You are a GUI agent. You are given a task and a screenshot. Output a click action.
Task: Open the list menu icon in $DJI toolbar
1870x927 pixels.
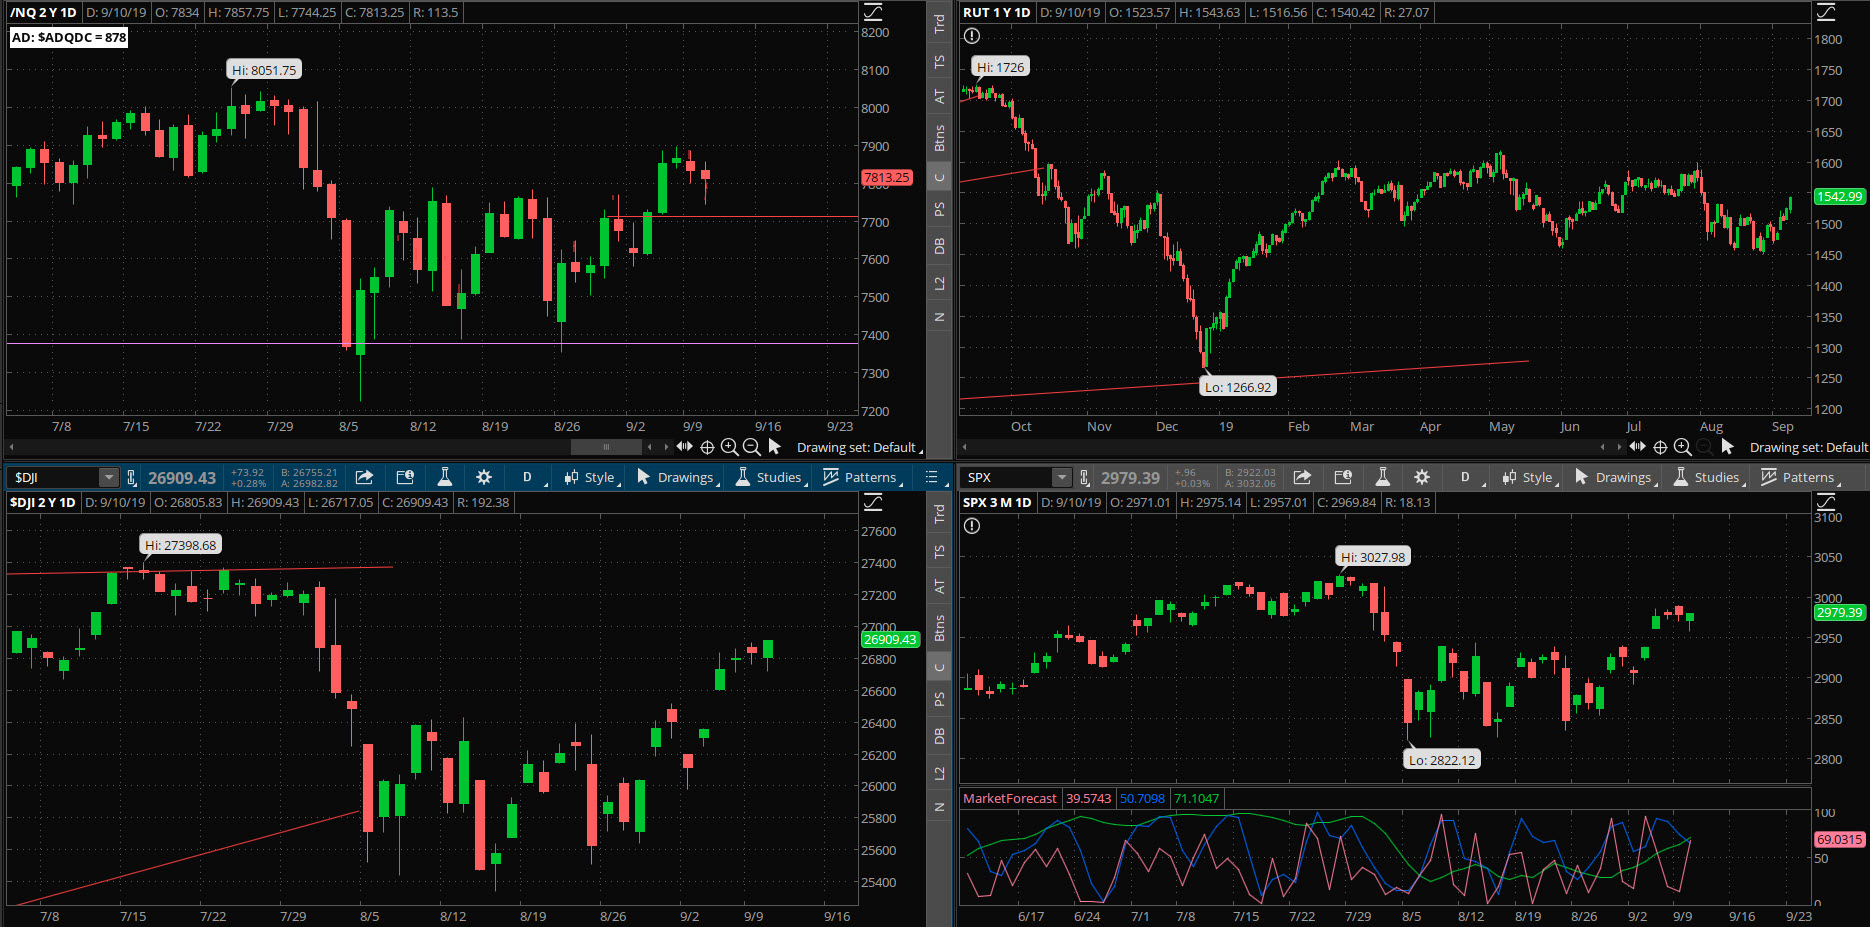[x=932, y=477]
